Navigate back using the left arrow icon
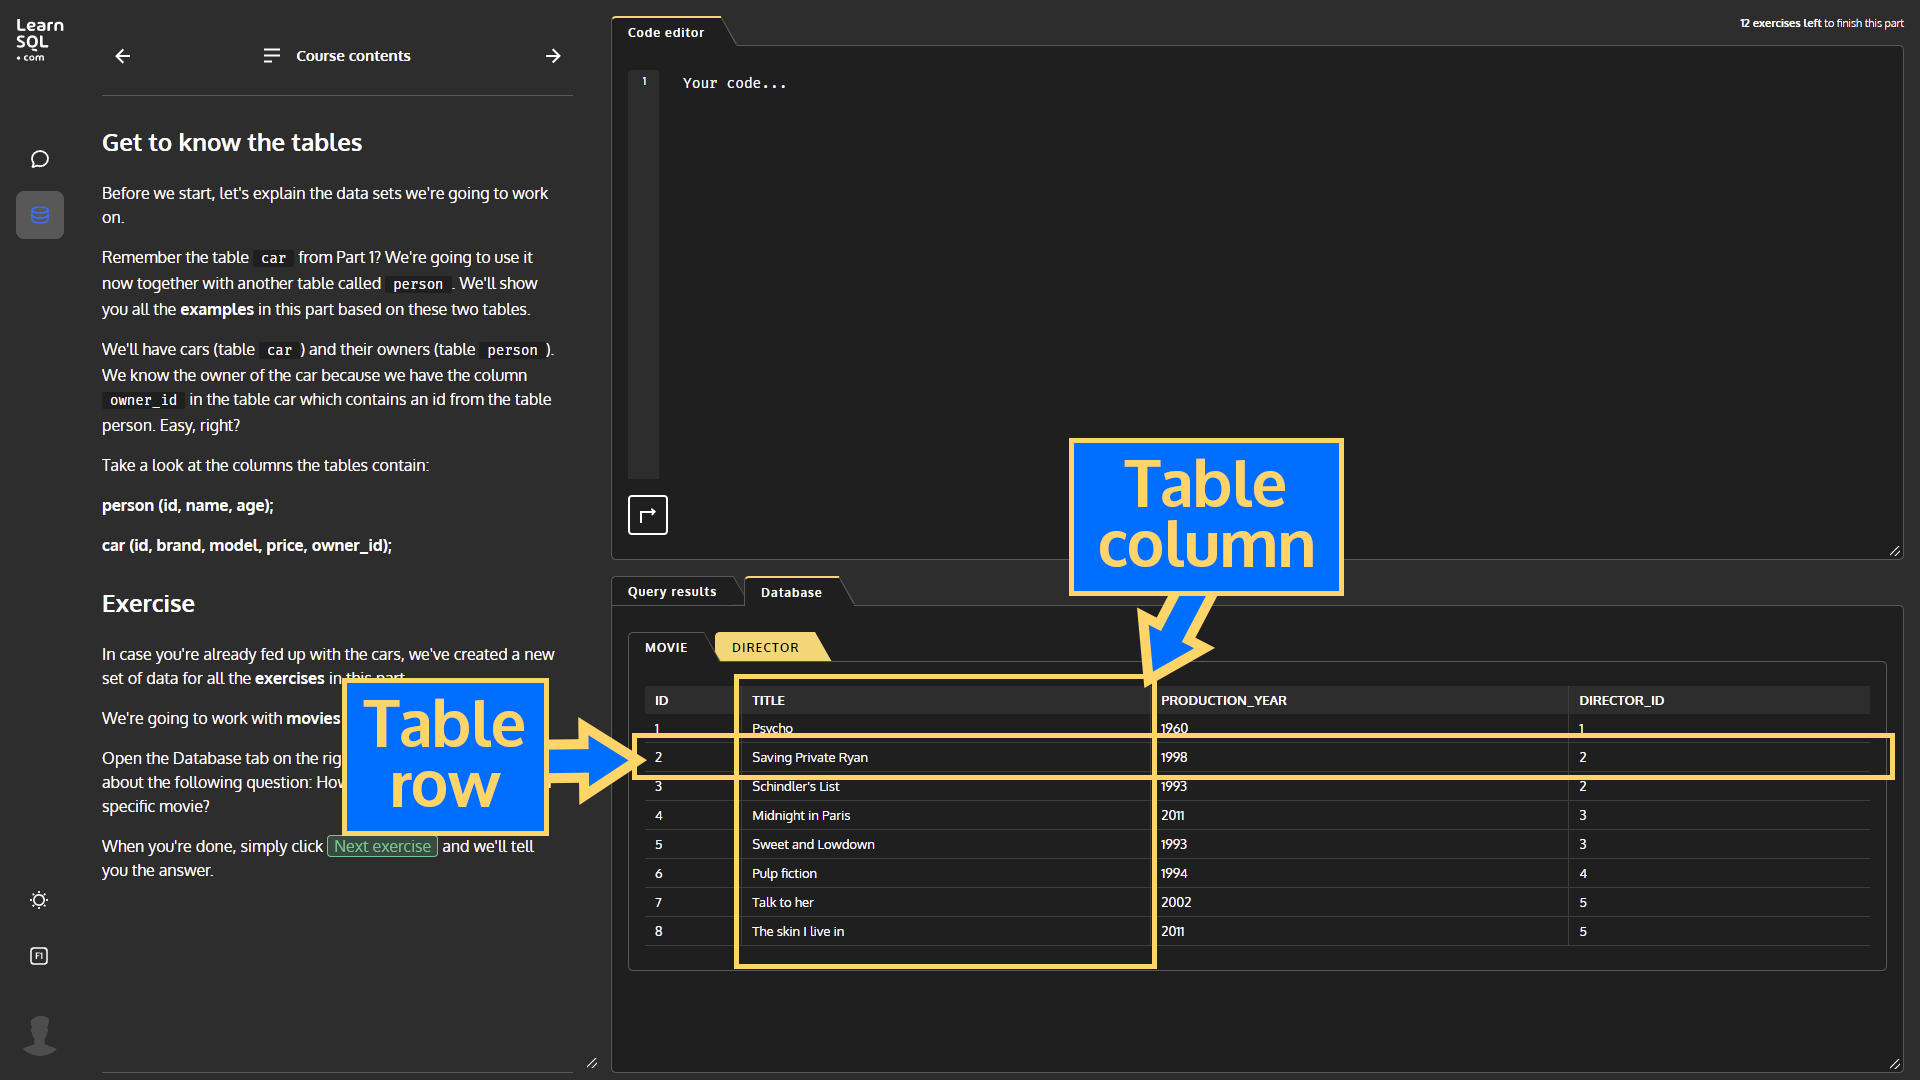The image size is (1920, 1080). 122,56
